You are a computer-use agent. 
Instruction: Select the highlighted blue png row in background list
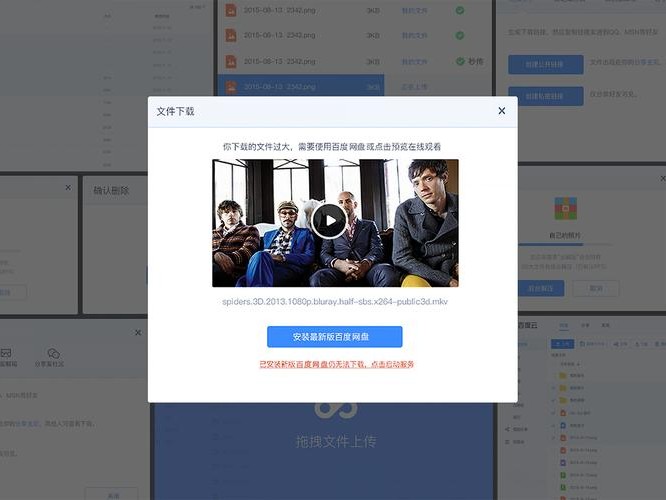pyautogui.click(x=301, y=86)
